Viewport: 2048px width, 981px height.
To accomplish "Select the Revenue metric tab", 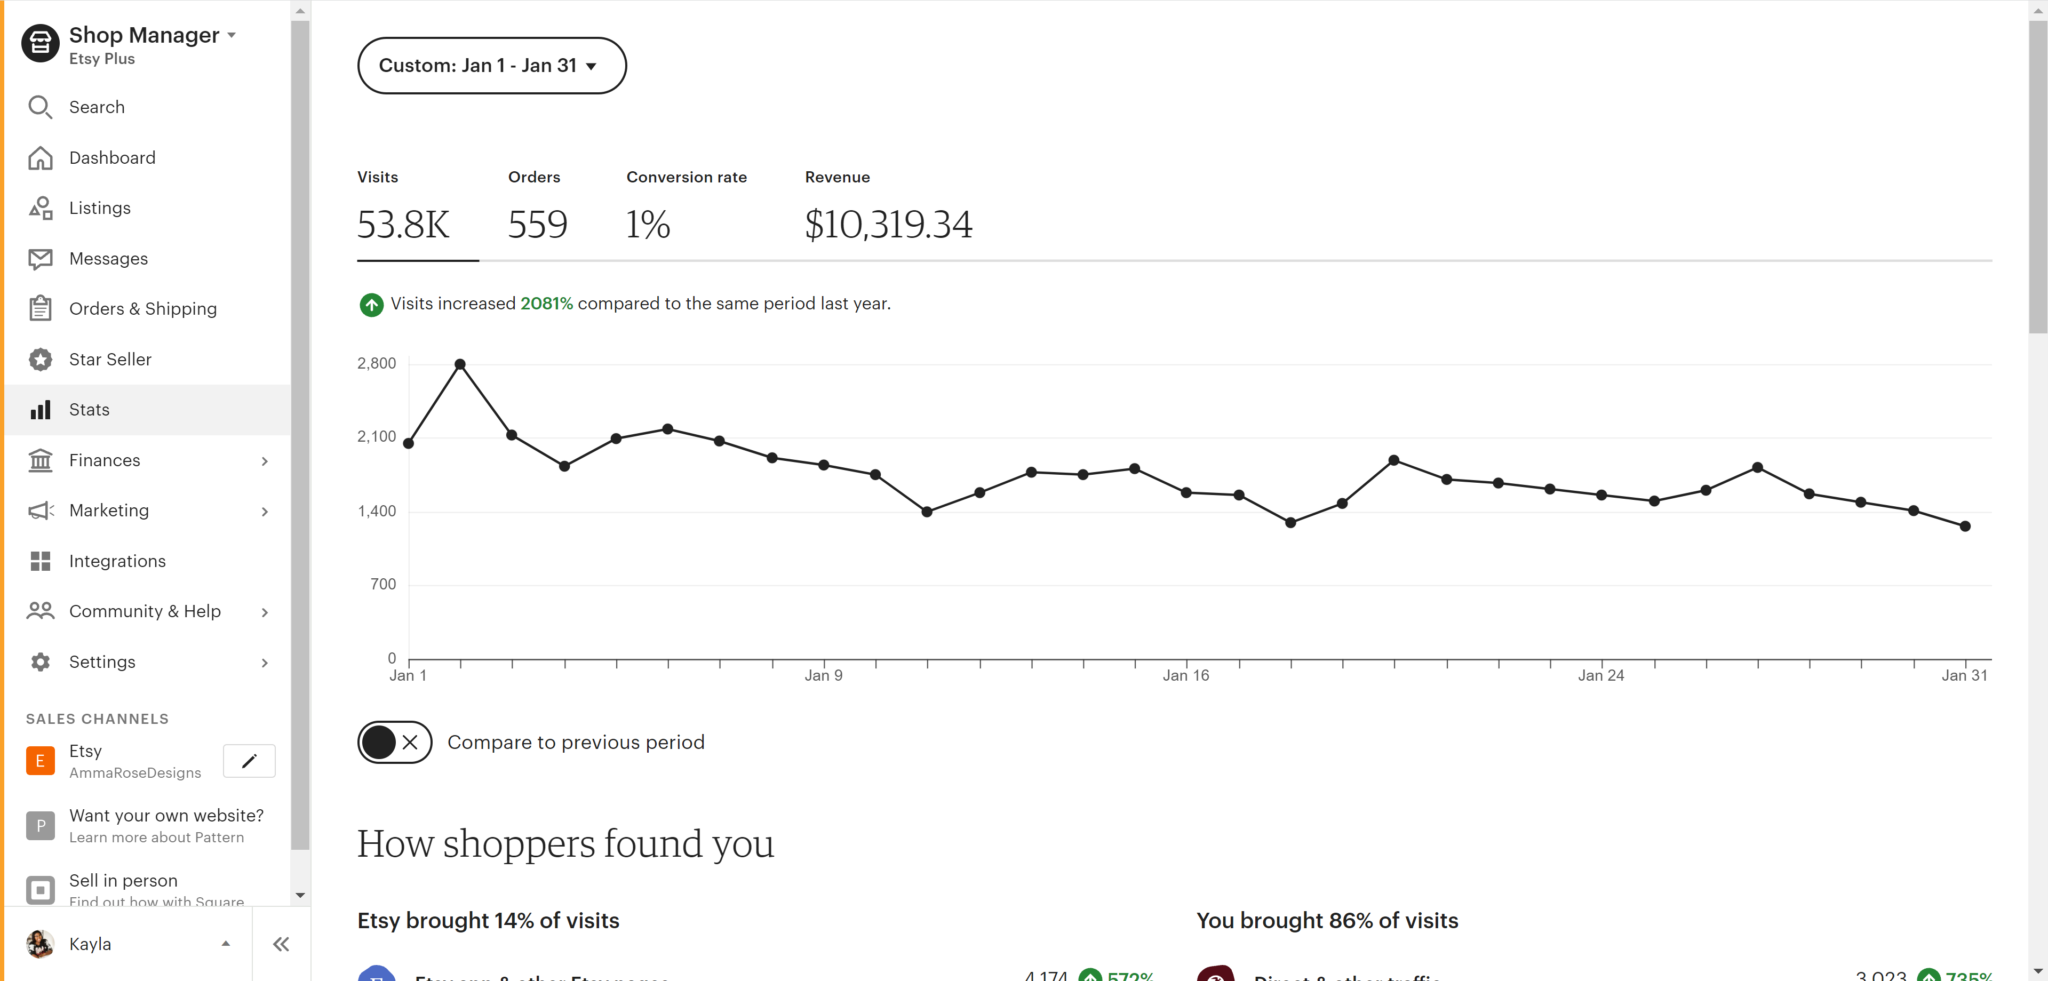I will [888, 210].
